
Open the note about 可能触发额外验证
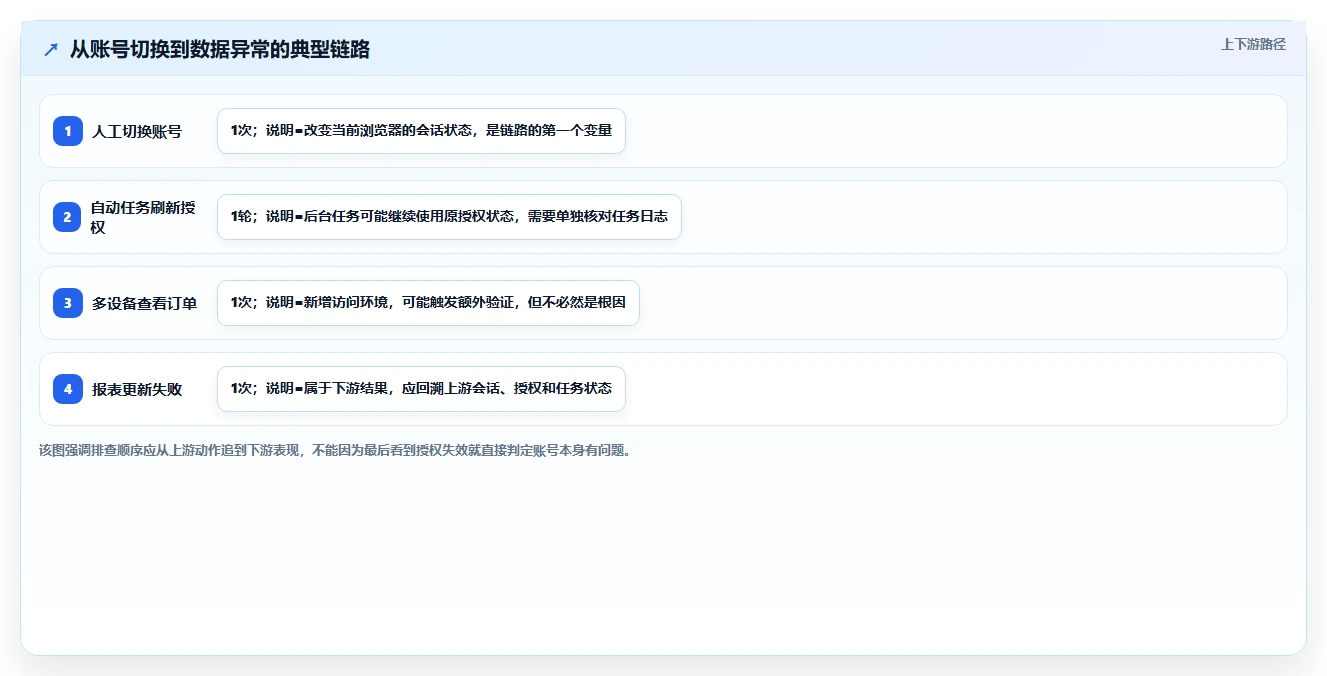click(x=428, y=303)
